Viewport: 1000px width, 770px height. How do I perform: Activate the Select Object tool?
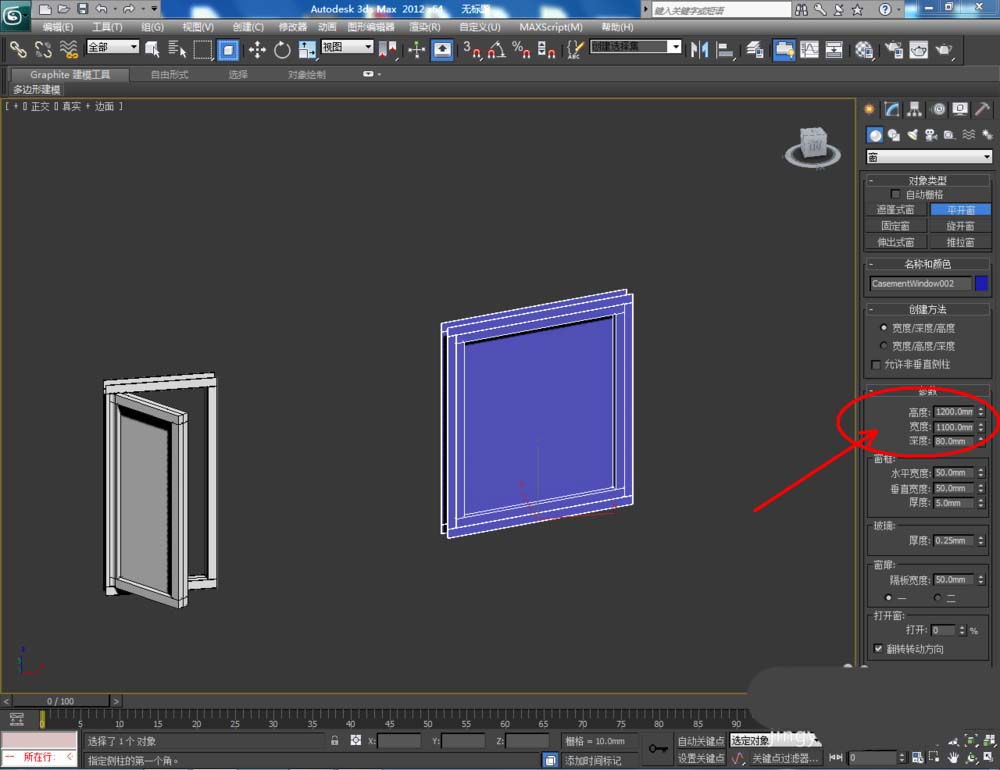[x=152, y=49]
